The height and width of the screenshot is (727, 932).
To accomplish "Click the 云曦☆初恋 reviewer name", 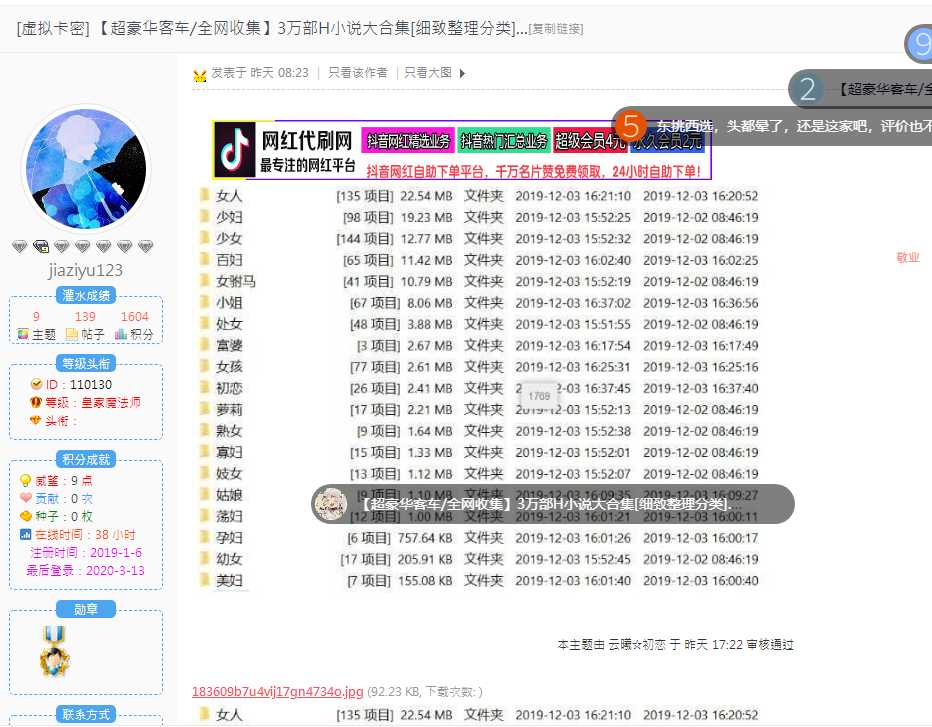I will coord(636,644).
